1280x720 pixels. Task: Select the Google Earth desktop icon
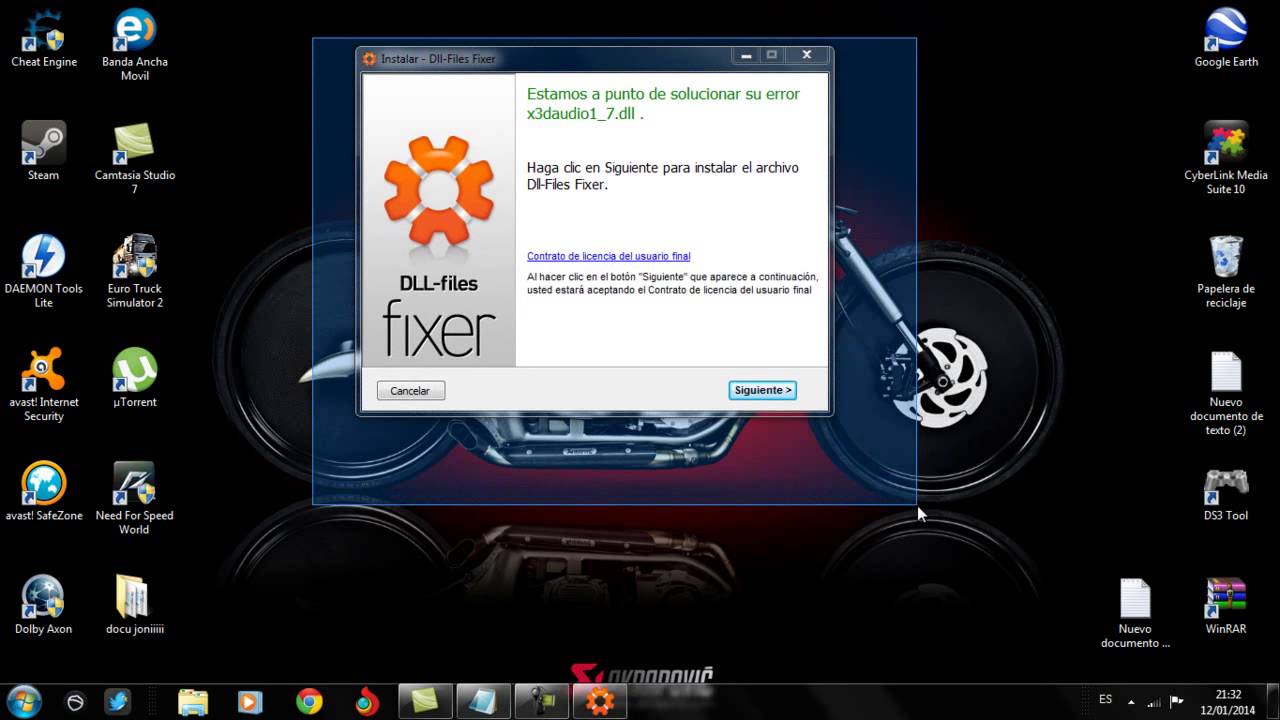tap(1226, 40)
